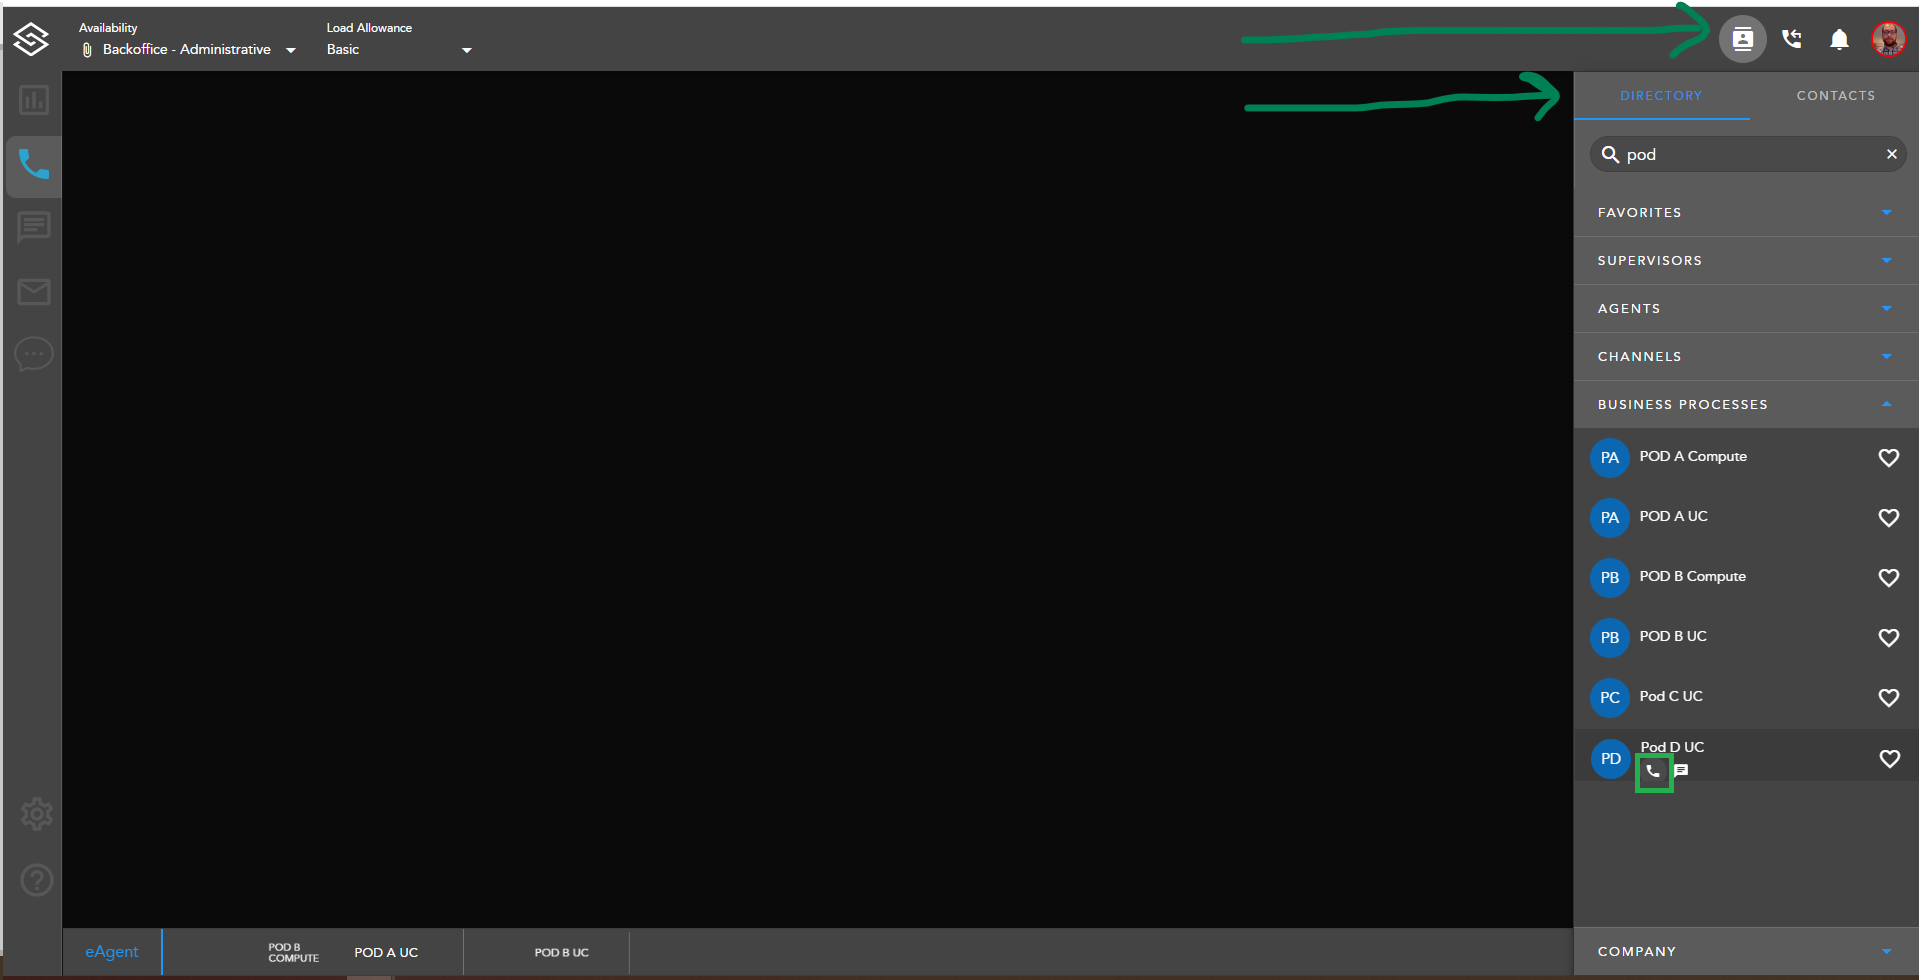The image size is (1919, 980).
Task: Select the email envelope icon in sidebar
Action: (34, 292)
